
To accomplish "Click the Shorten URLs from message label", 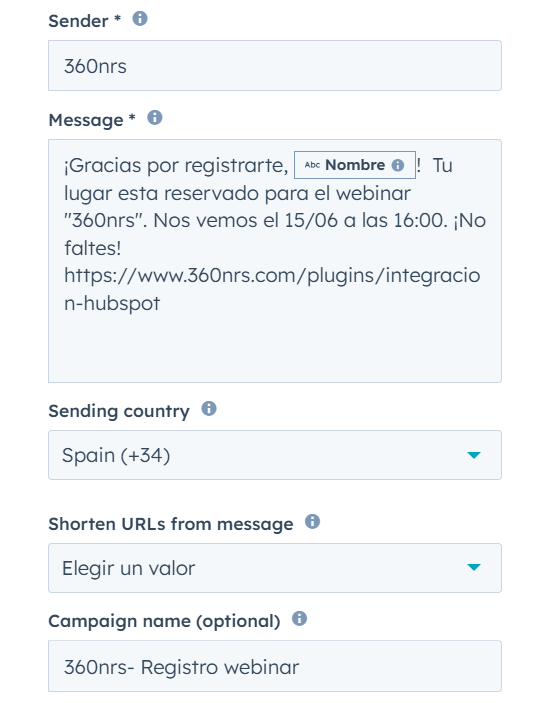I will click(x=171, y=524).
